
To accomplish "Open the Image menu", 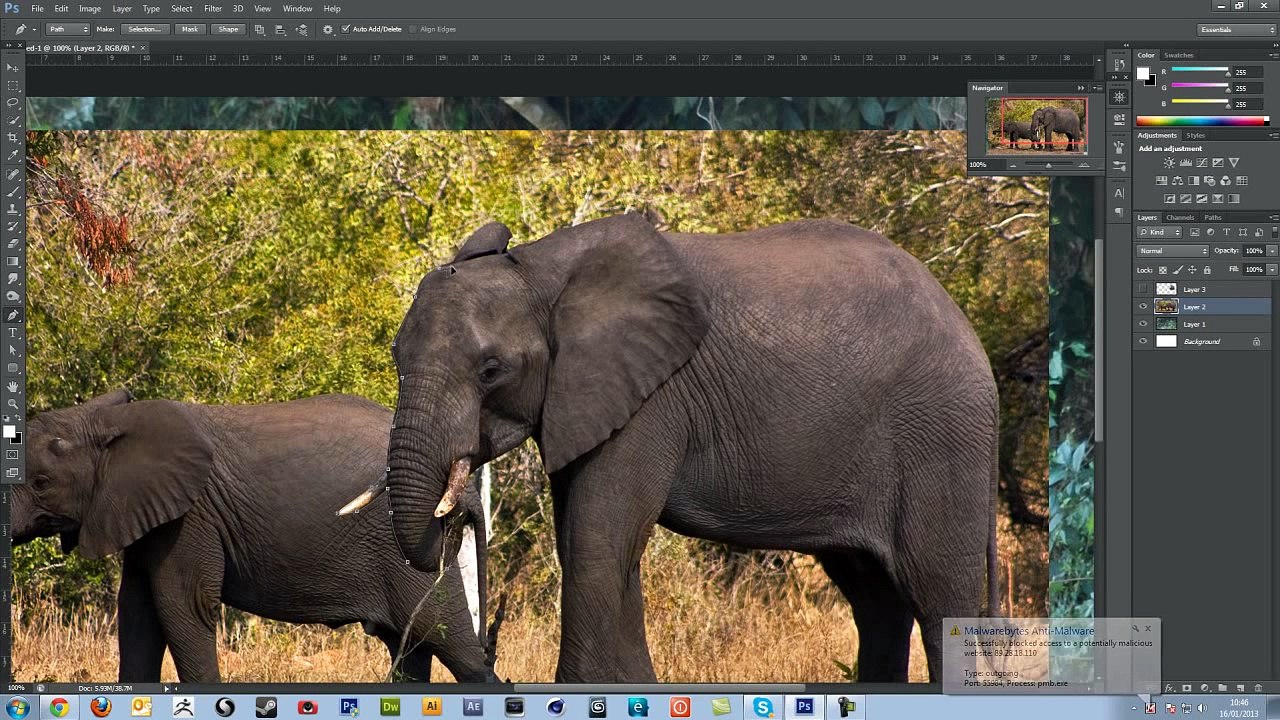I will (90, 8).
